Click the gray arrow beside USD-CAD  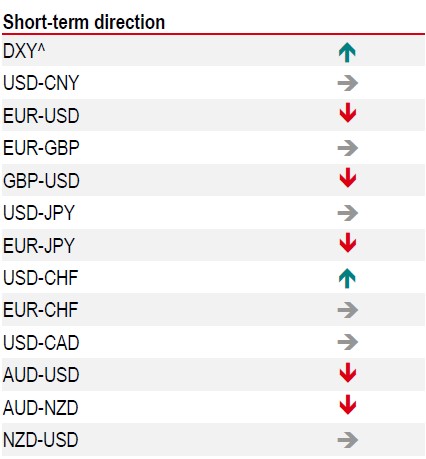pos(348,342)
